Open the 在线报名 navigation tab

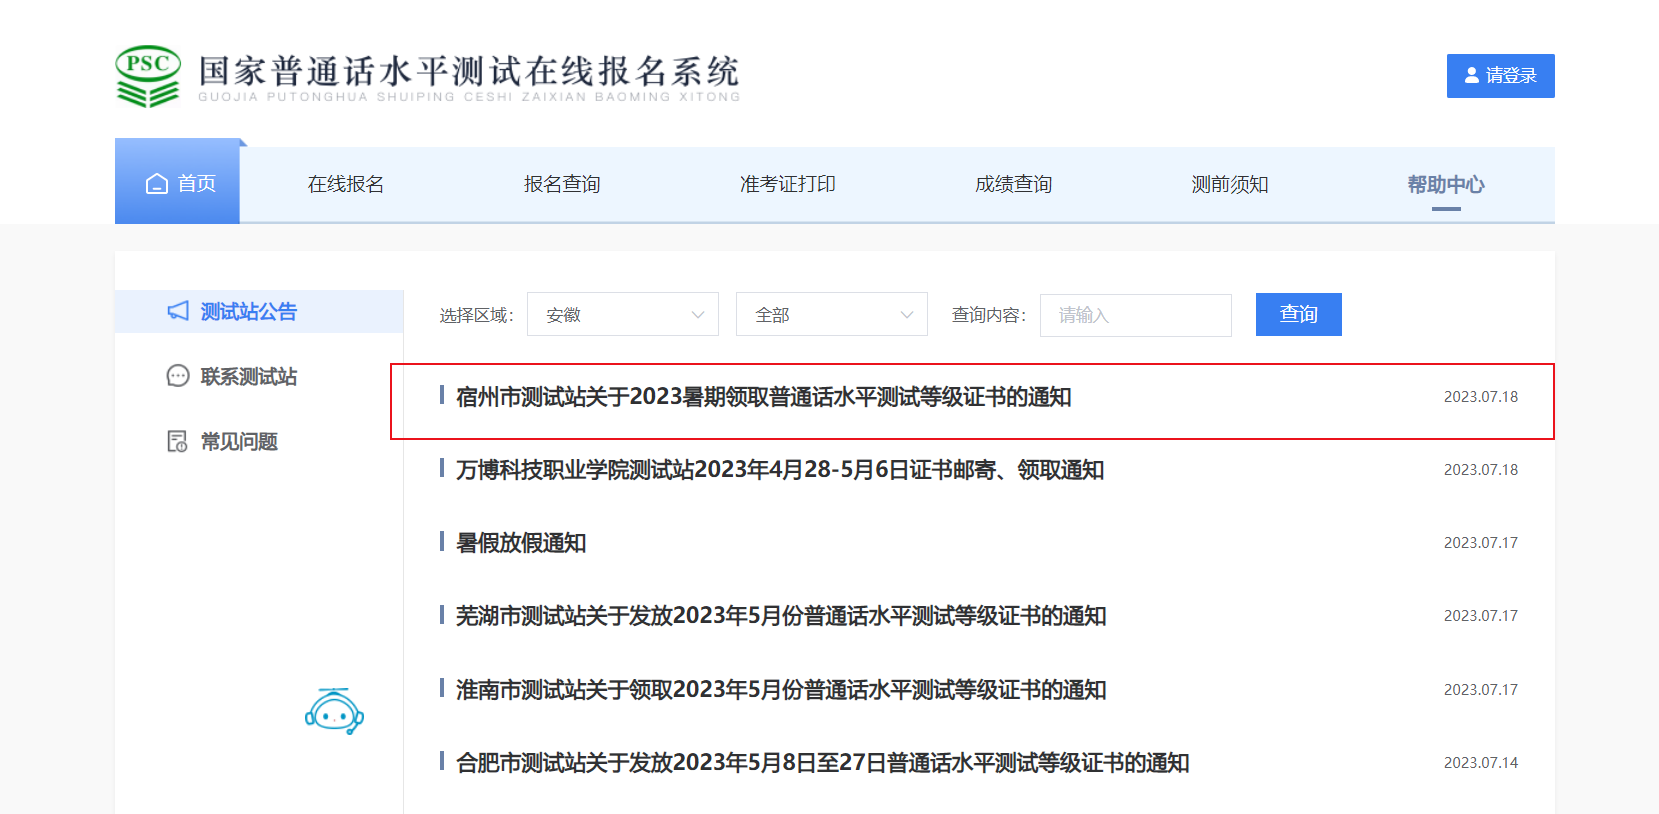(x=345, y=185)
